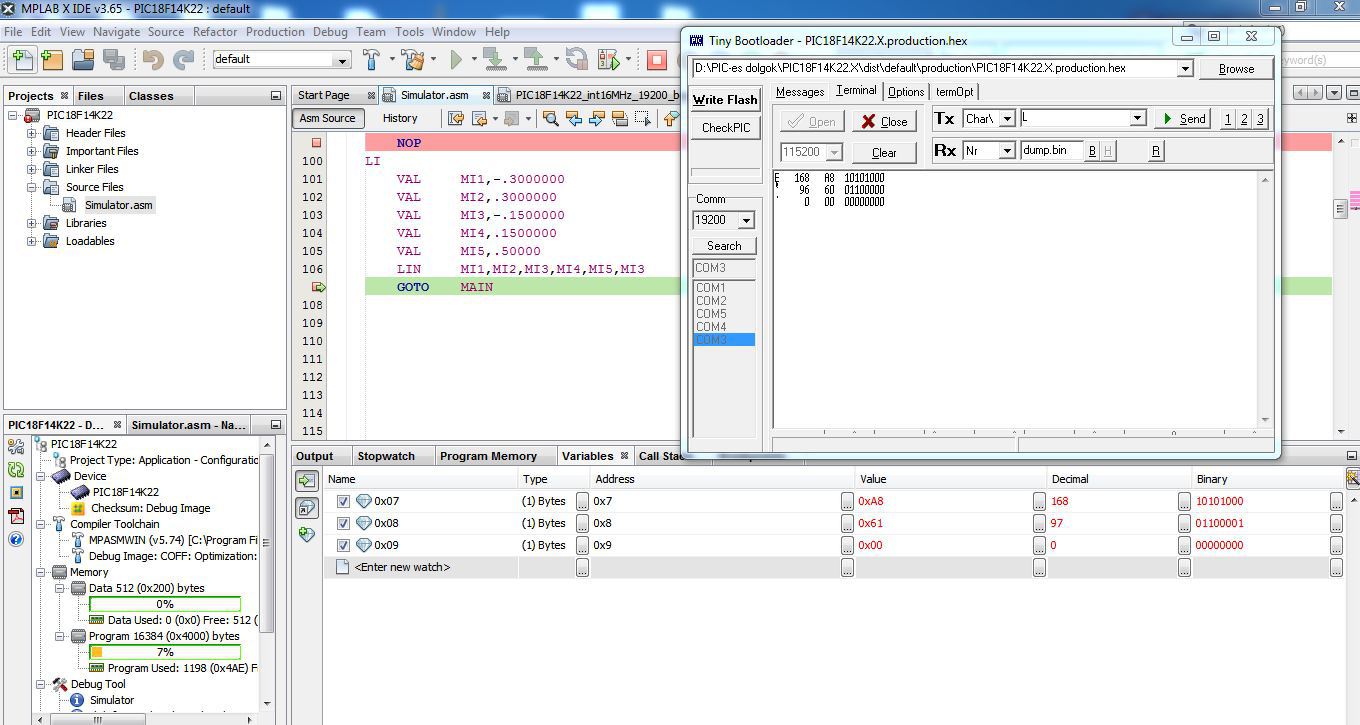Click the Data memory 0% usage bar
This screenshot has height=725, width=1360.
(165, 604)
